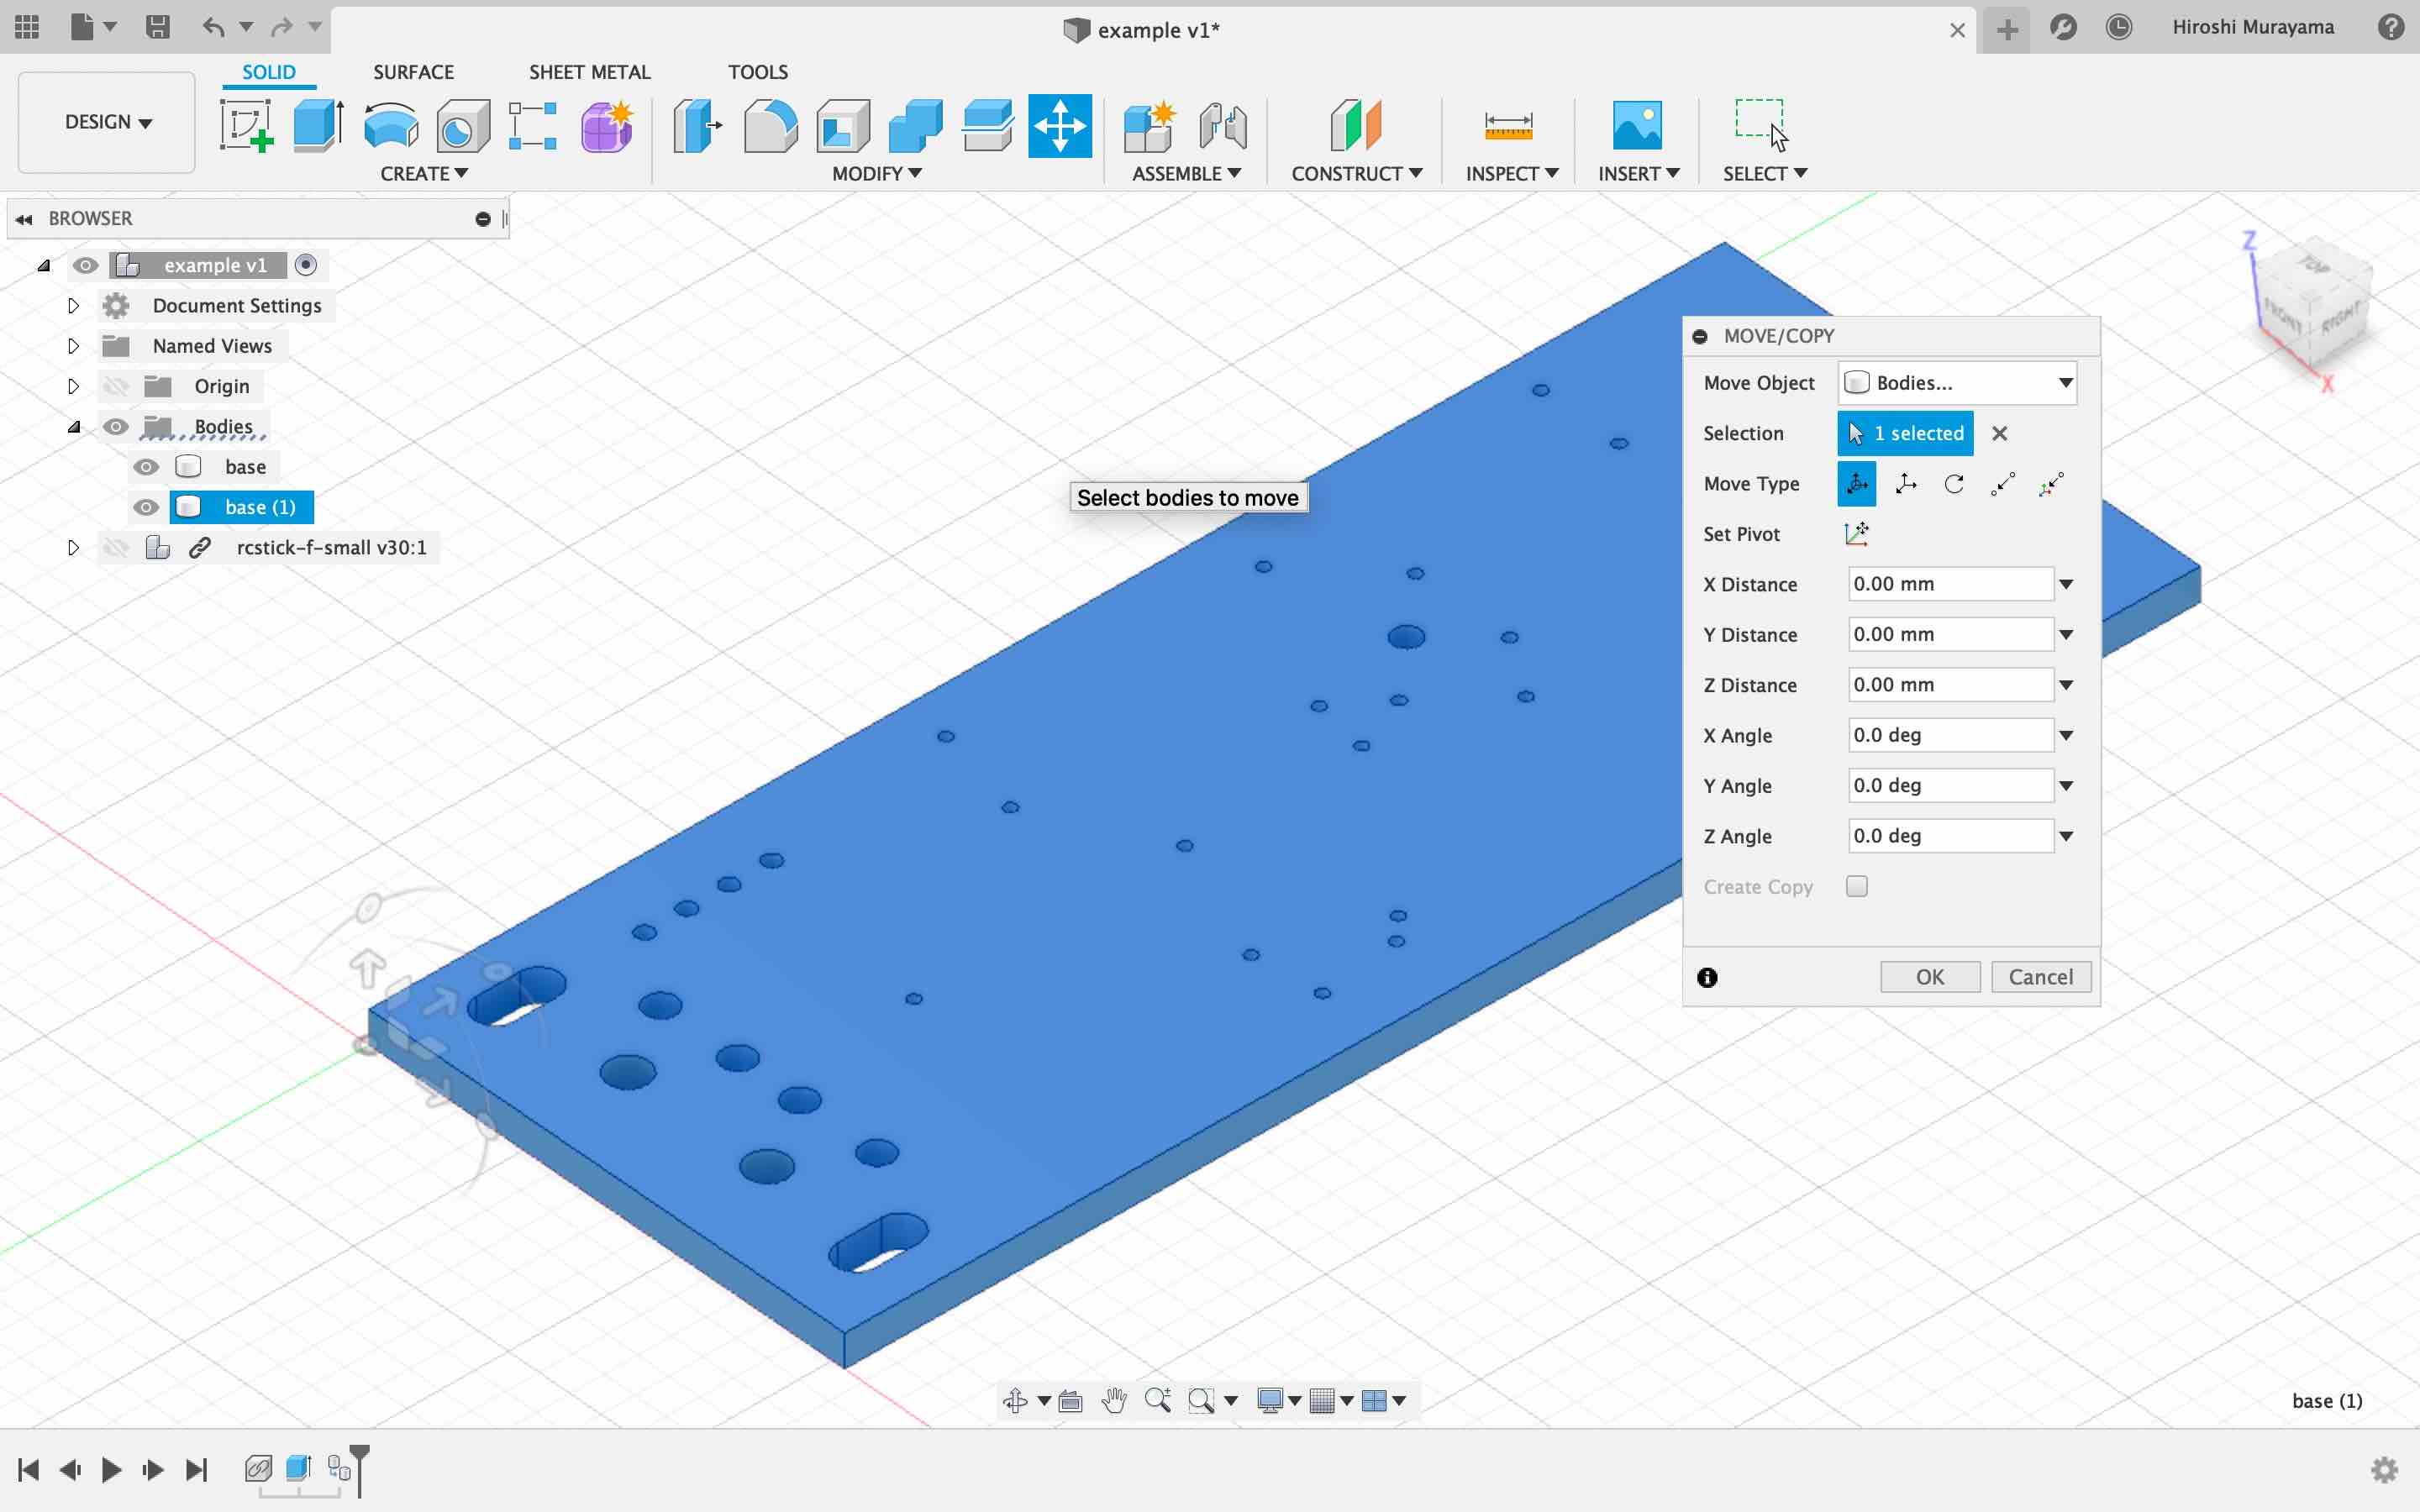Select the Joint tool
Image resolution: width=2420 pixels, height=1512 pixels.
point(1222,126)
